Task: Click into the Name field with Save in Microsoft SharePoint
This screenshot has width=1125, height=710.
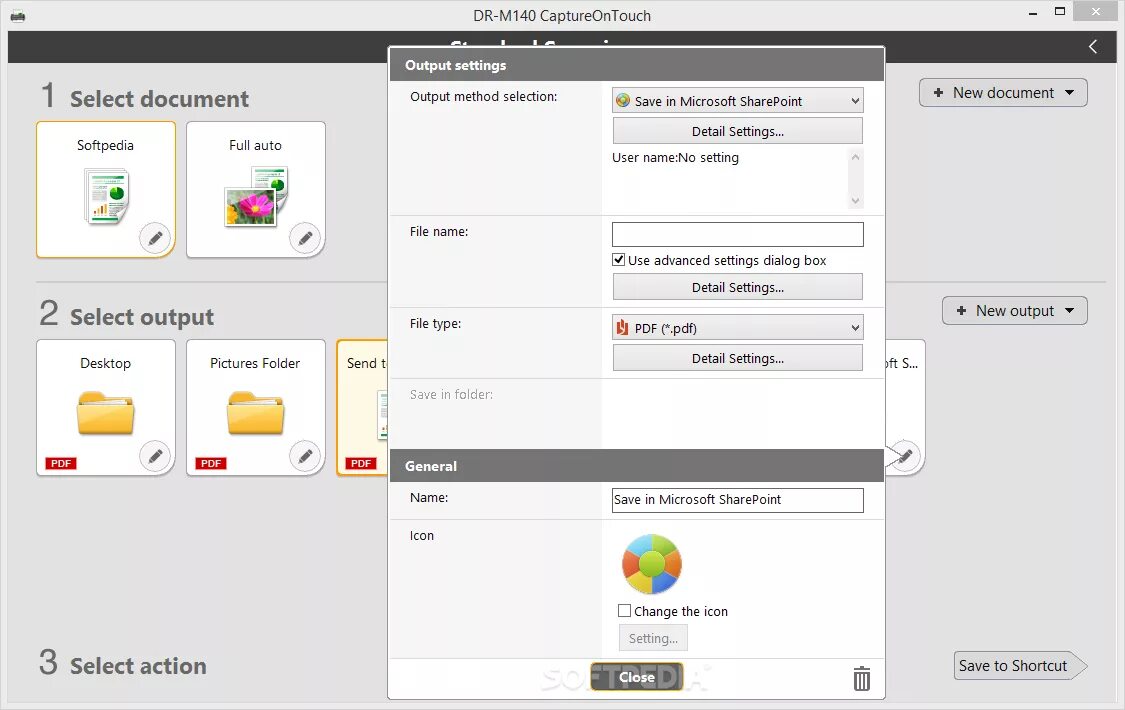Action: click(x=738, y=500)
